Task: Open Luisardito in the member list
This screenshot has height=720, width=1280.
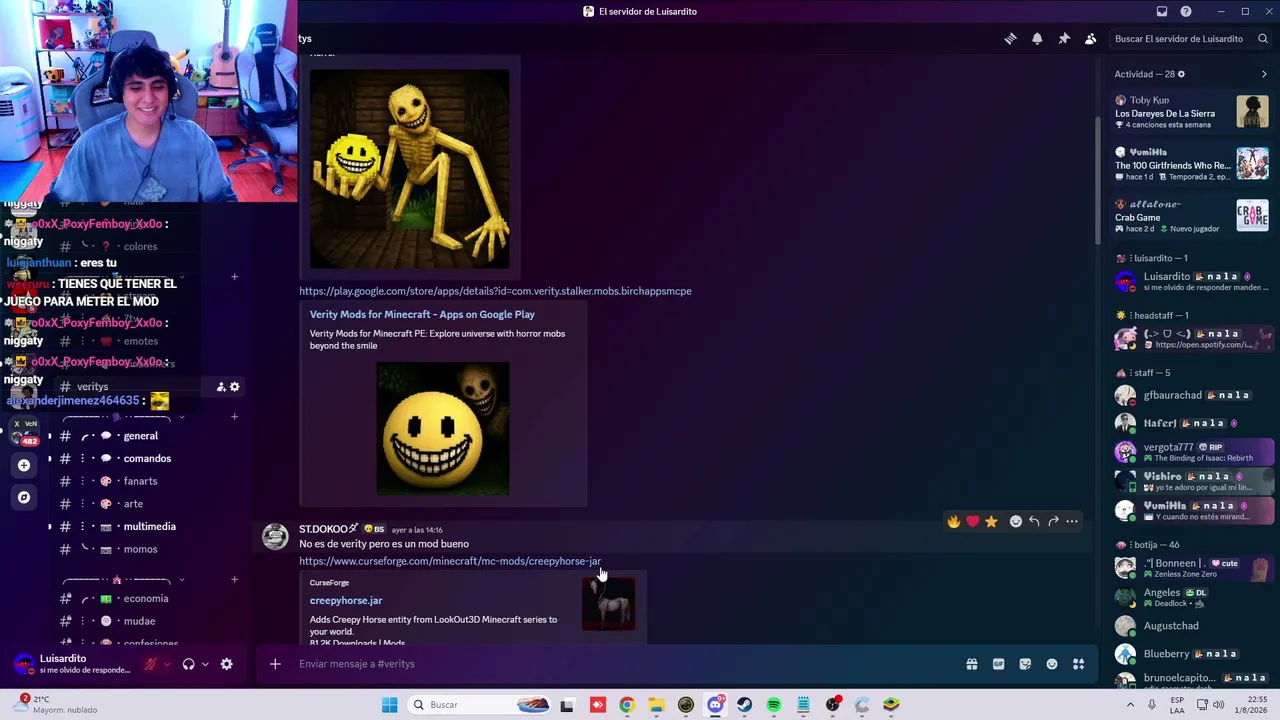Action: click(1192, 282)
